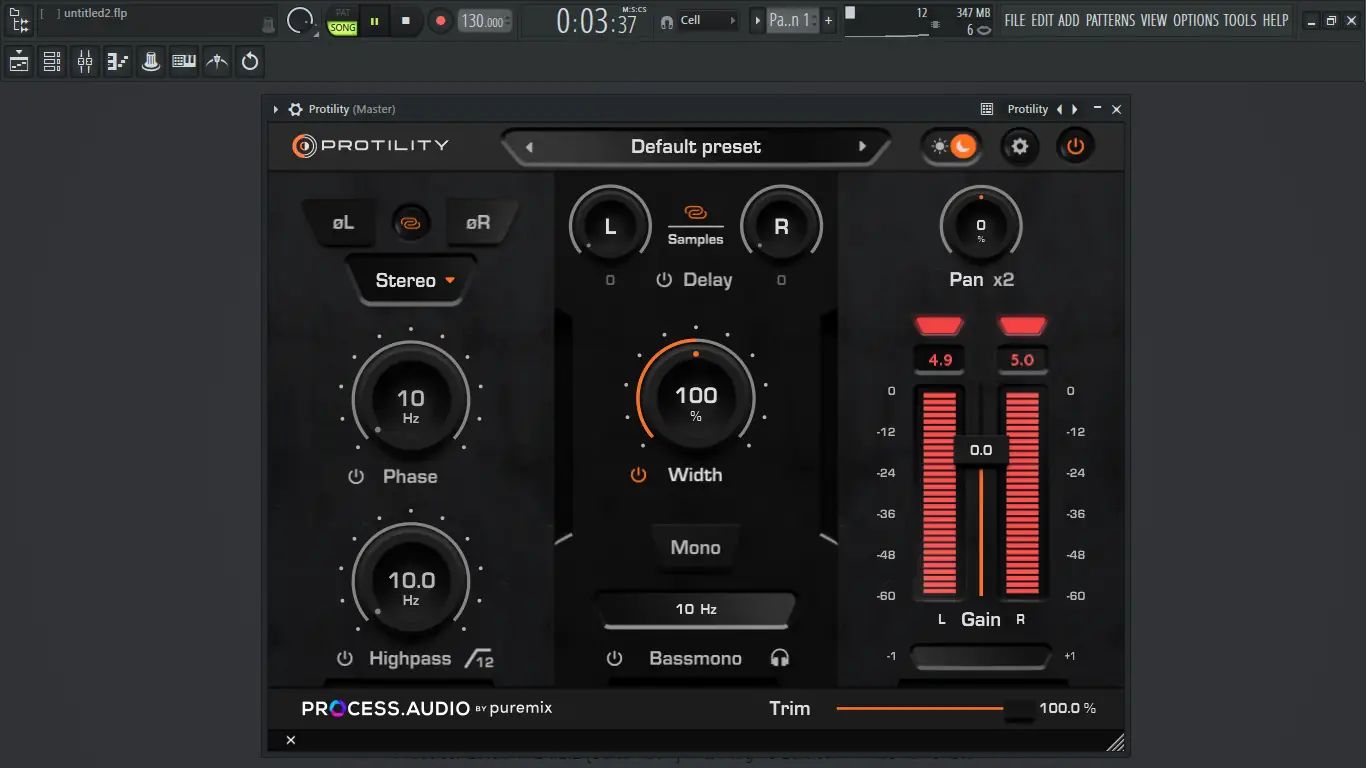Disable the Width power switch
The width and height of the screenshot is (1366, 768).
point(638,475)
